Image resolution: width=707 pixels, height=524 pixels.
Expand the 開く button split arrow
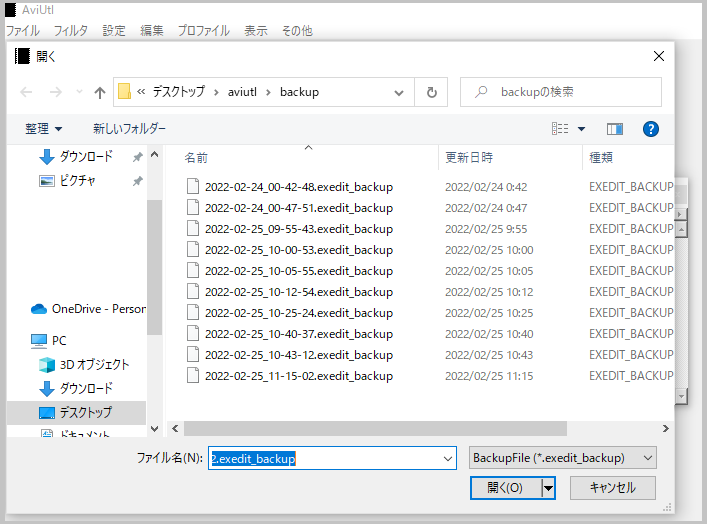548,488
